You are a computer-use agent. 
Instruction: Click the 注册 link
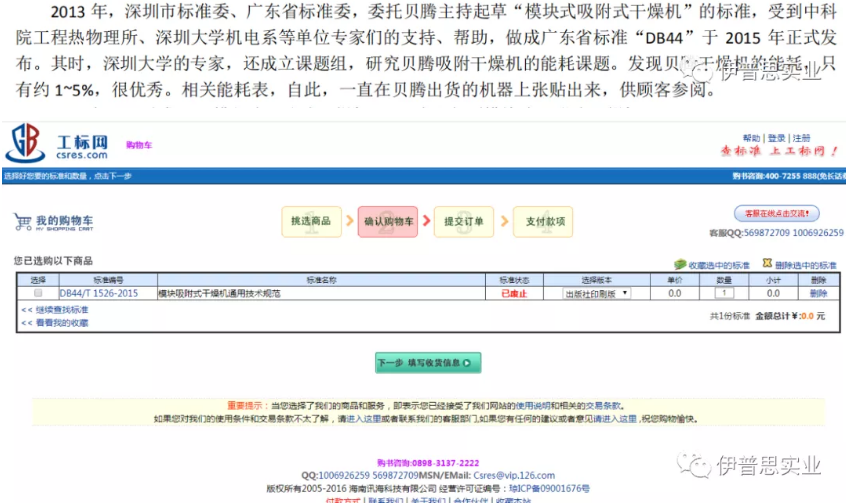pyautogui.click(x=801, y=138)
